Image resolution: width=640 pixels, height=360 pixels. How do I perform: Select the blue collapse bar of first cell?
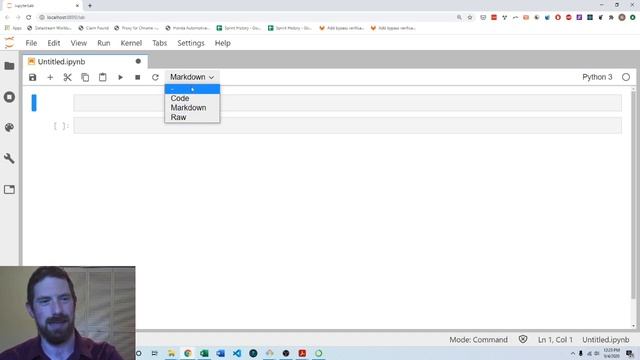[34, 103]
